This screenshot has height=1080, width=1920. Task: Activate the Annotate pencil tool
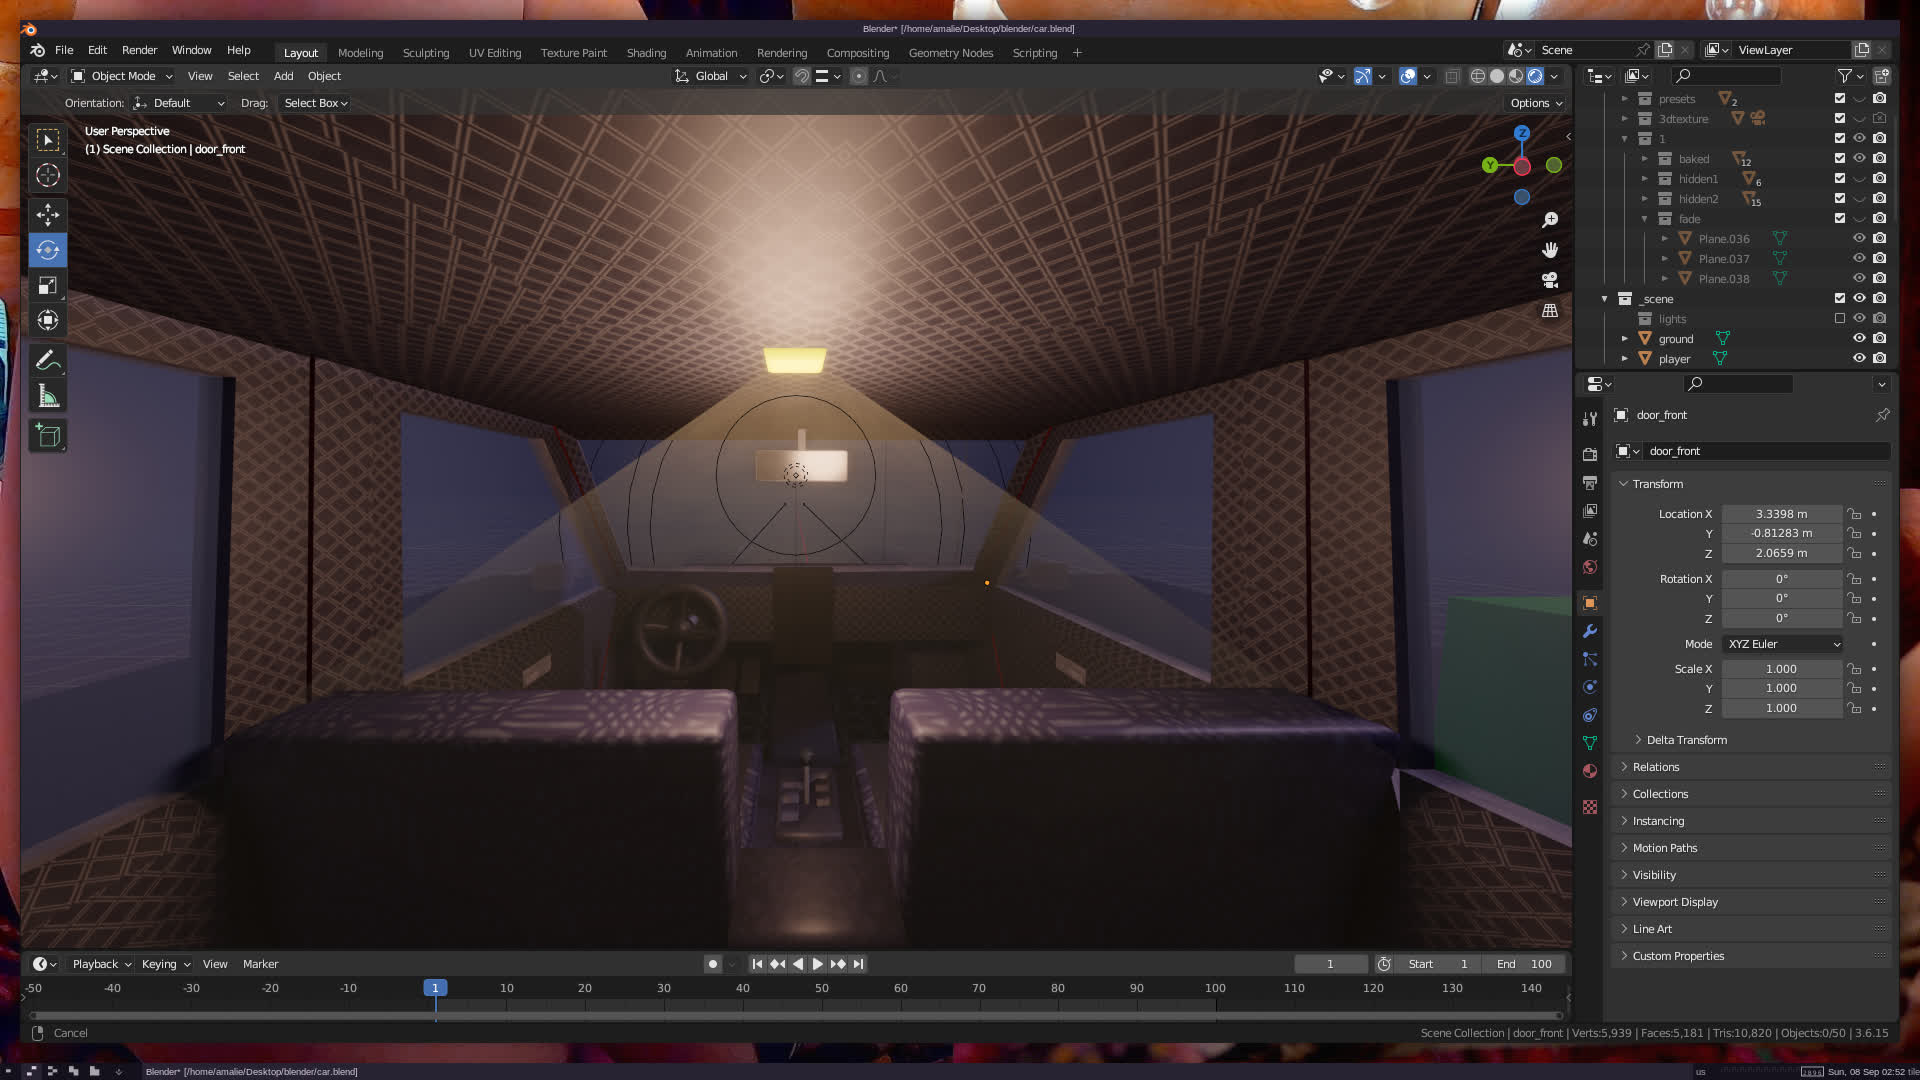click(x=47, y=360)
